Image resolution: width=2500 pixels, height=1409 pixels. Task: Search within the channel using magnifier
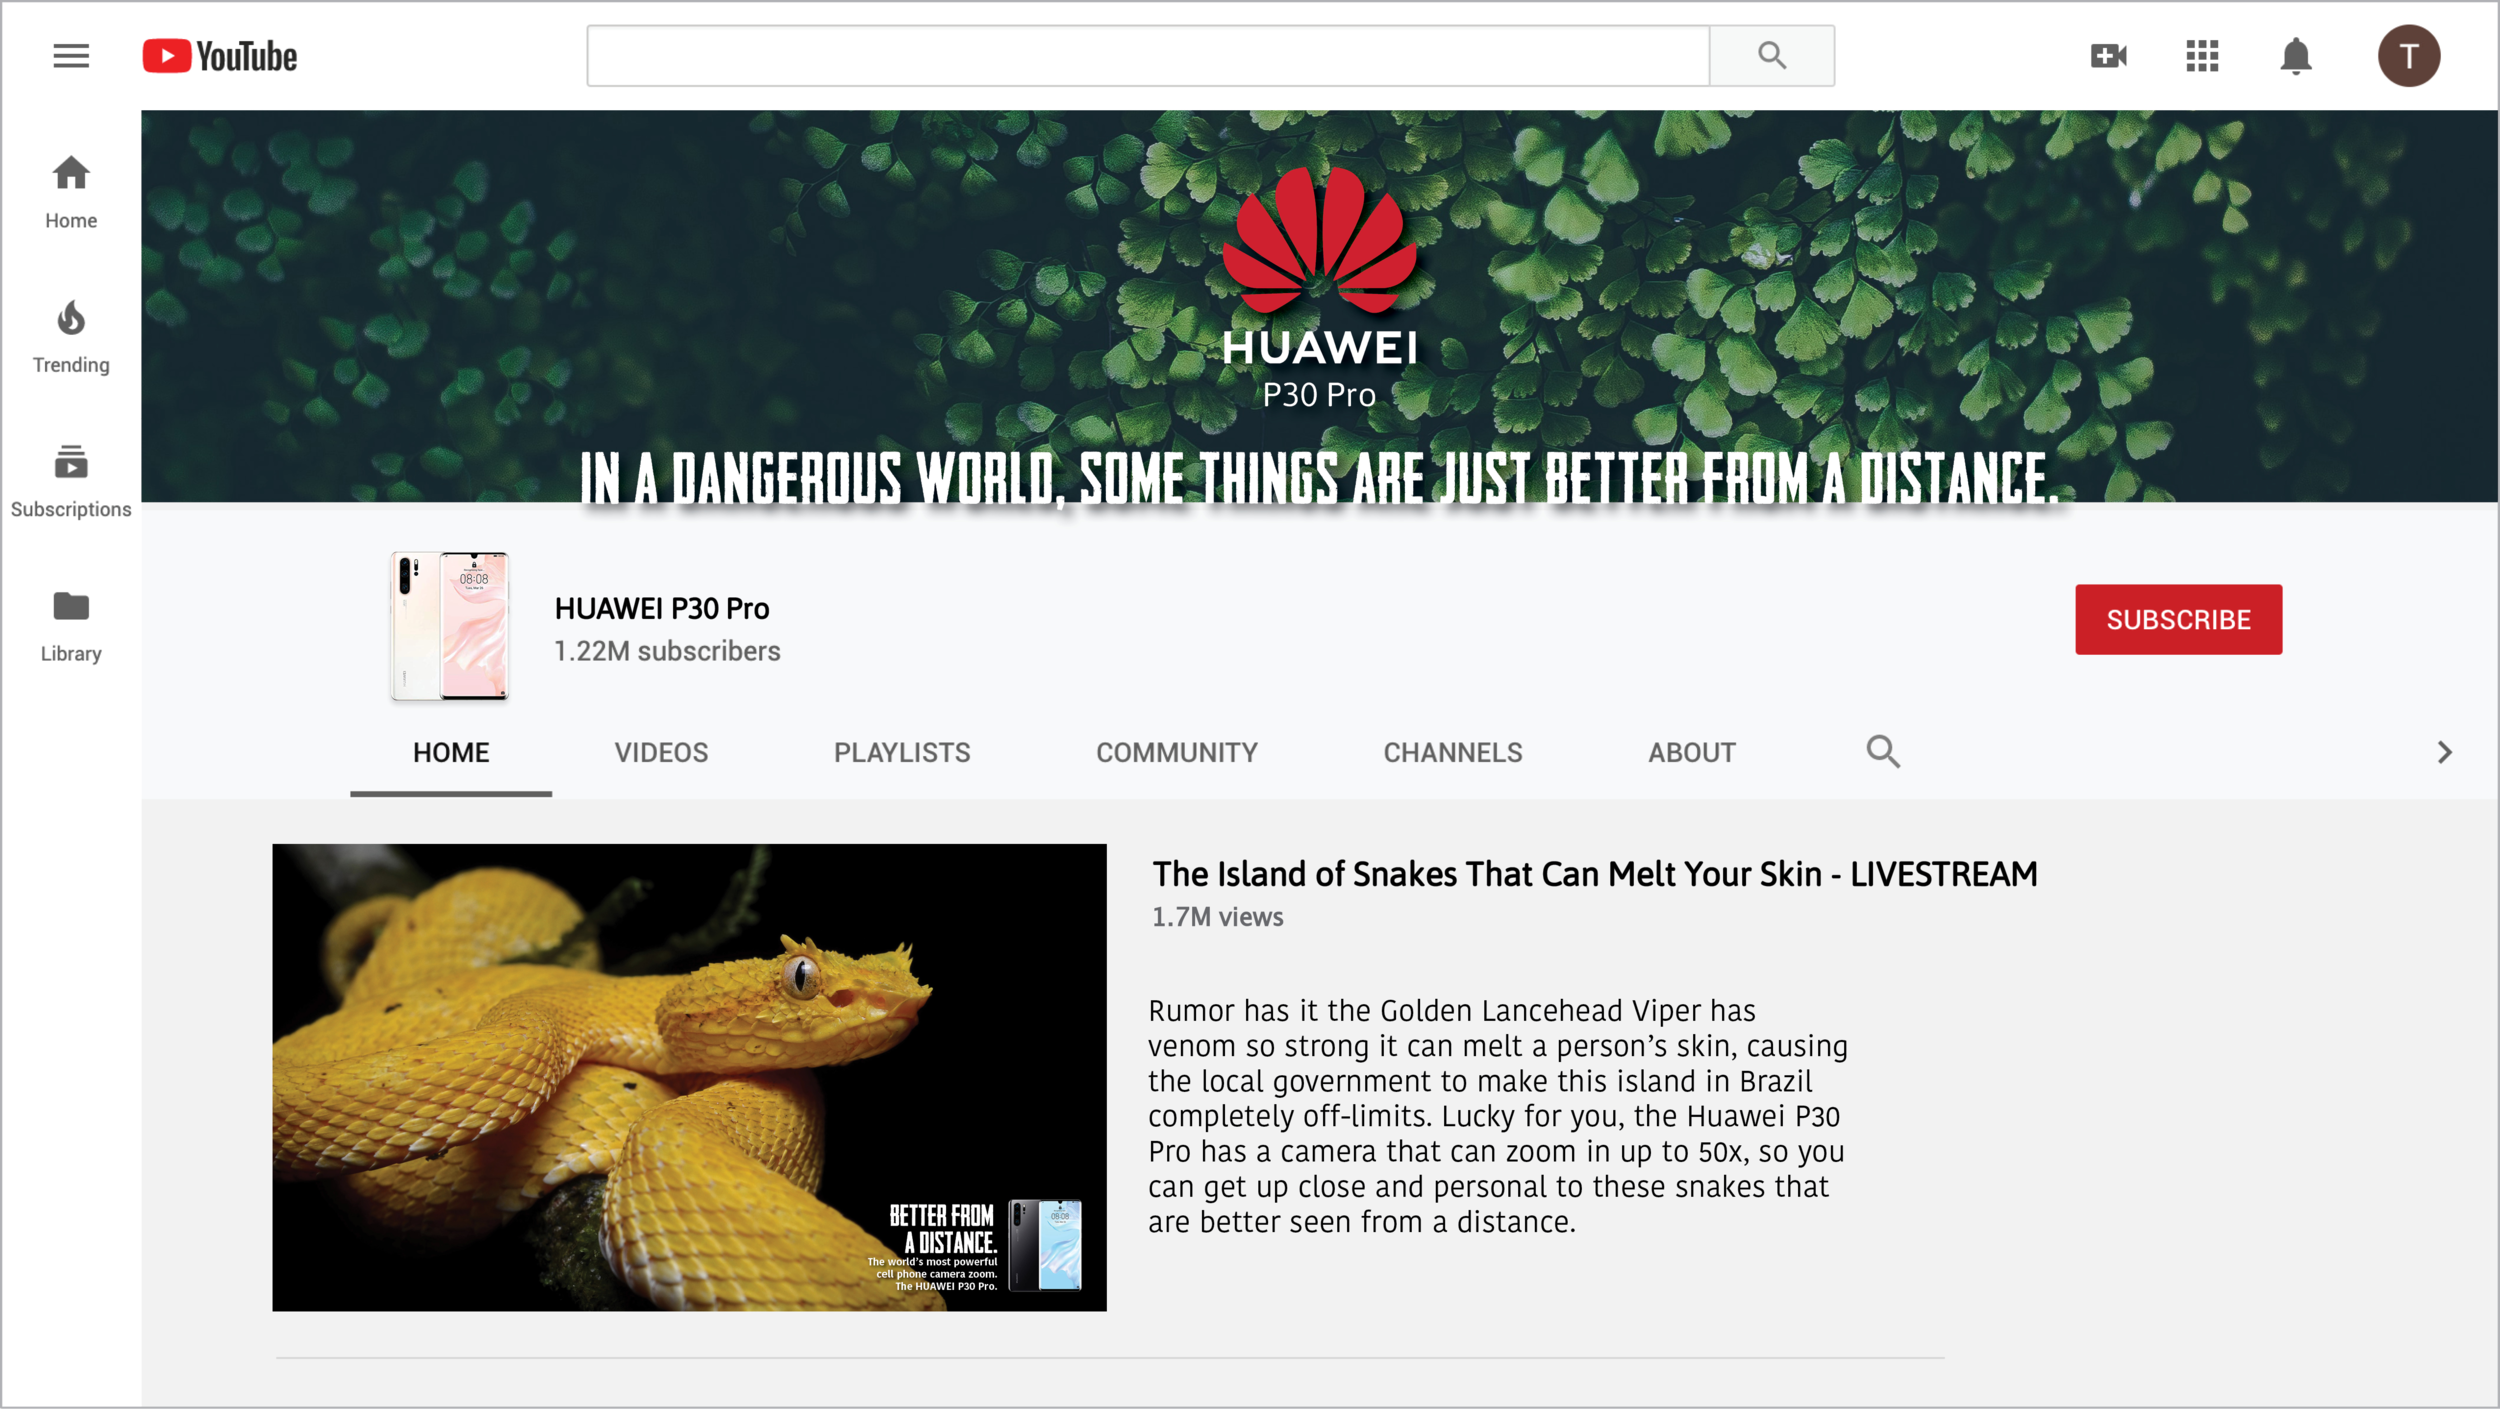point(1883,751)
